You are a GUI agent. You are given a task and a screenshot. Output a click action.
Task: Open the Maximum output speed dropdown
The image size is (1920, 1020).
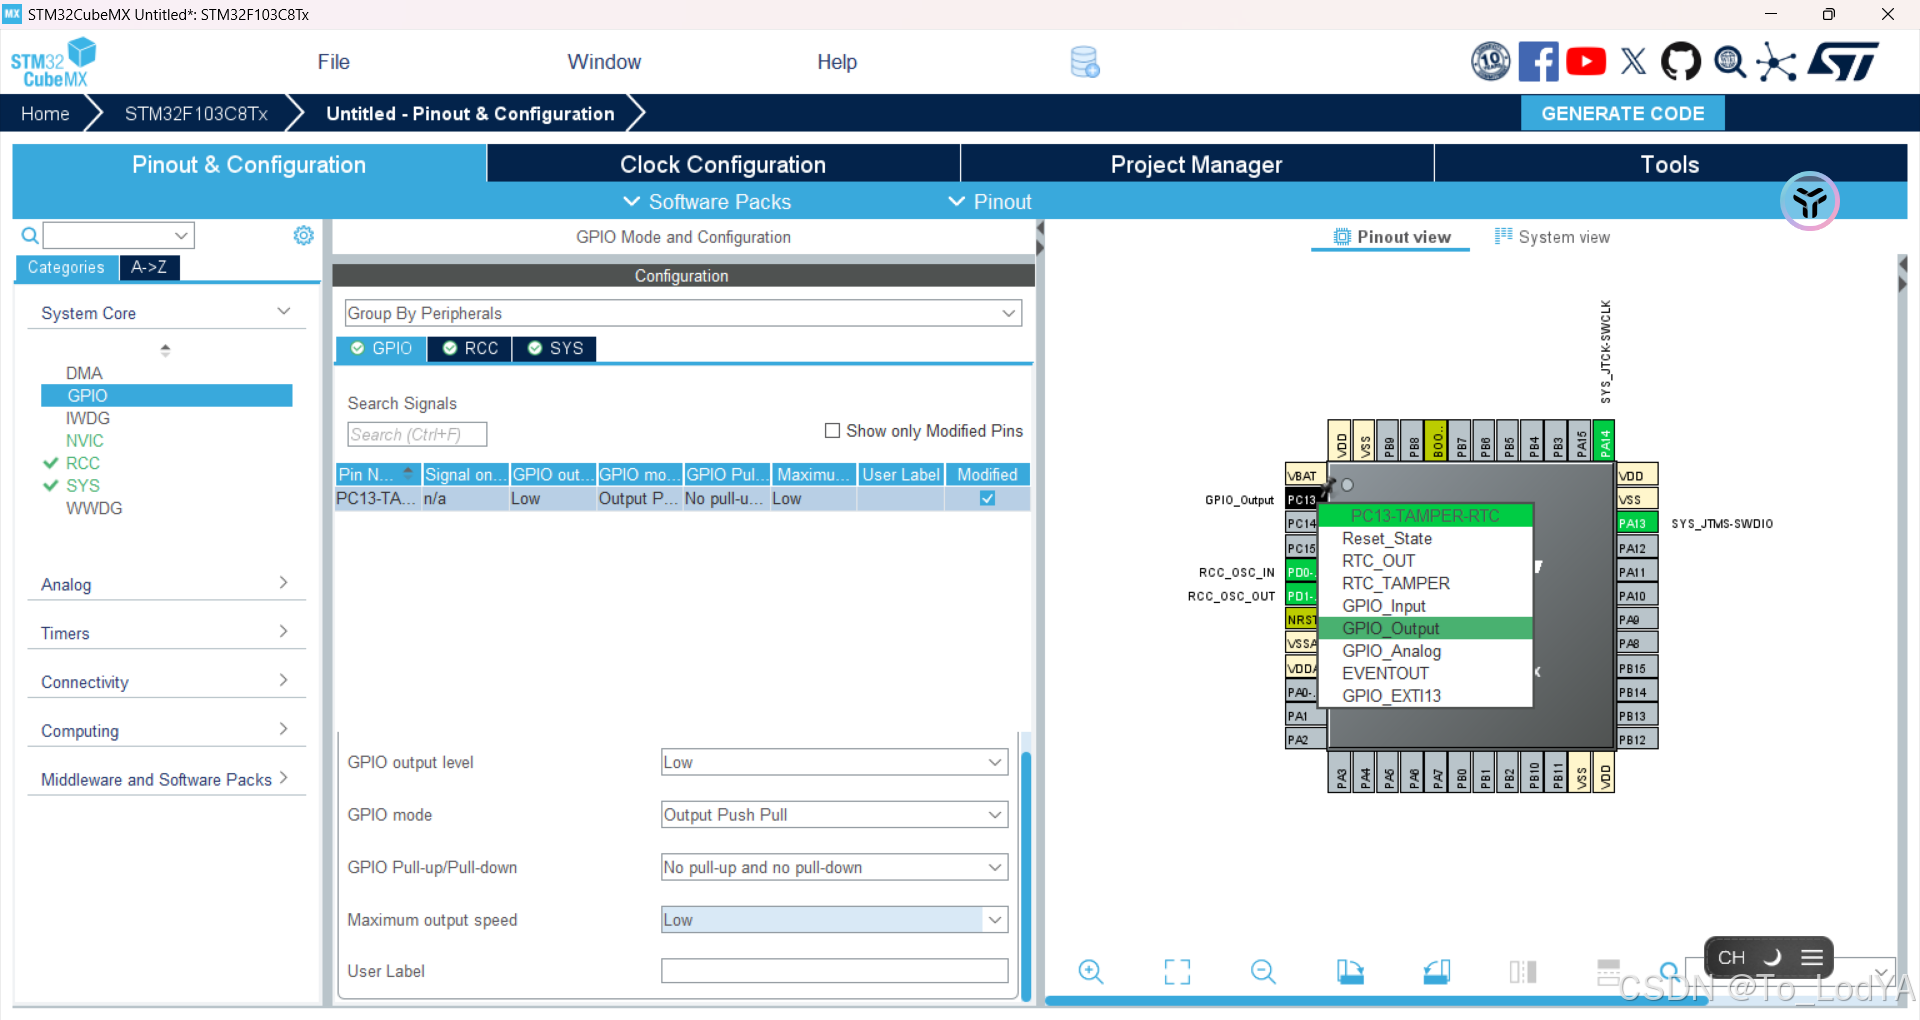click(834, 920)
